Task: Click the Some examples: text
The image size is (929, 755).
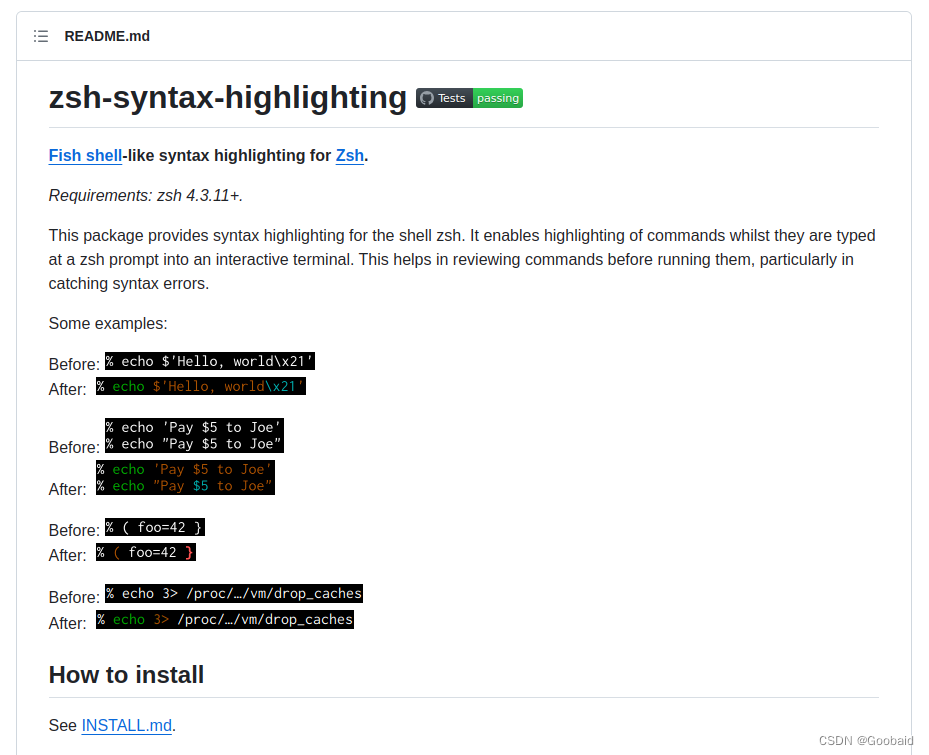Action: coord(108,324)
